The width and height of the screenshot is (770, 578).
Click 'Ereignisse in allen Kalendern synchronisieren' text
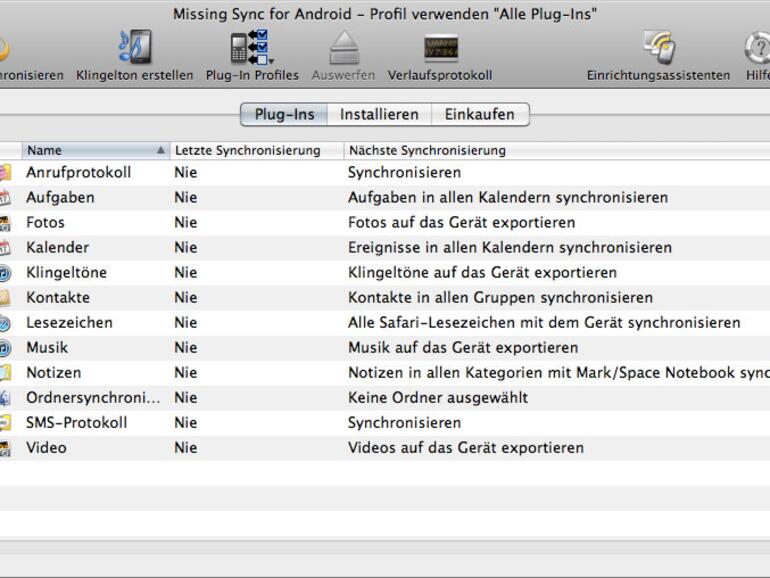point(510,248)
